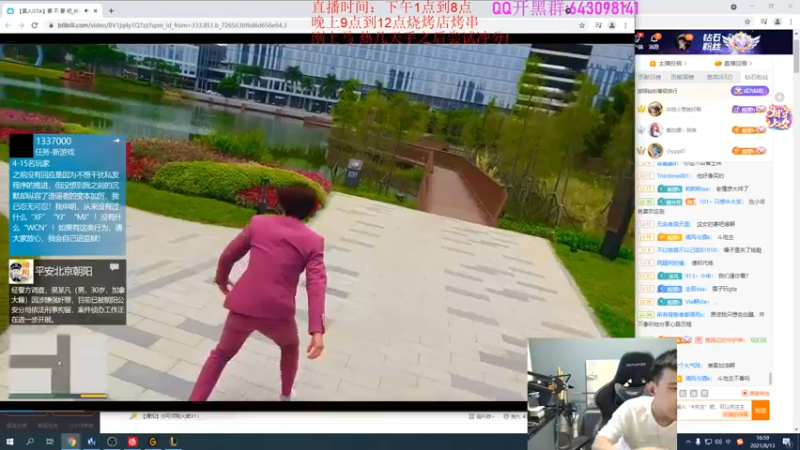Toggle the 屏蔽特效 effects option
800x450 pixels.
pos(755,393)
